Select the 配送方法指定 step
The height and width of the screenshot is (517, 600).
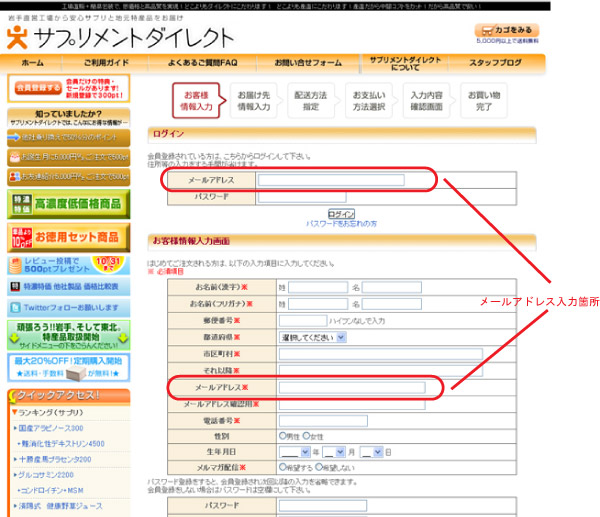click(311, 101)
